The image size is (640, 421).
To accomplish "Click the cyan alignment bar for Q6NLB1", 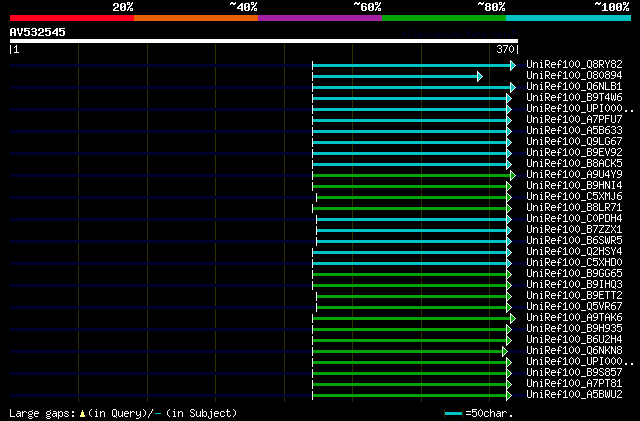I will [x=414, y=87].
